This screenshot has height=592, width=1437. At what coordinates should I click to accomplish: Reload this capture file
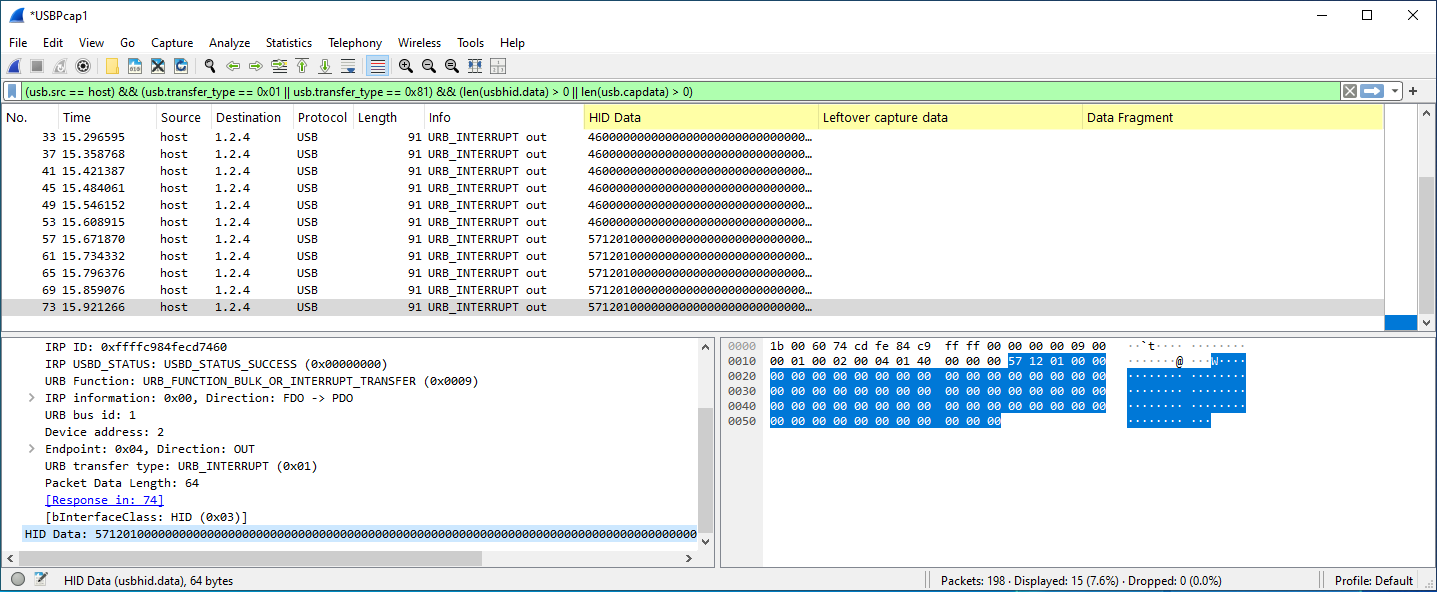182,66
